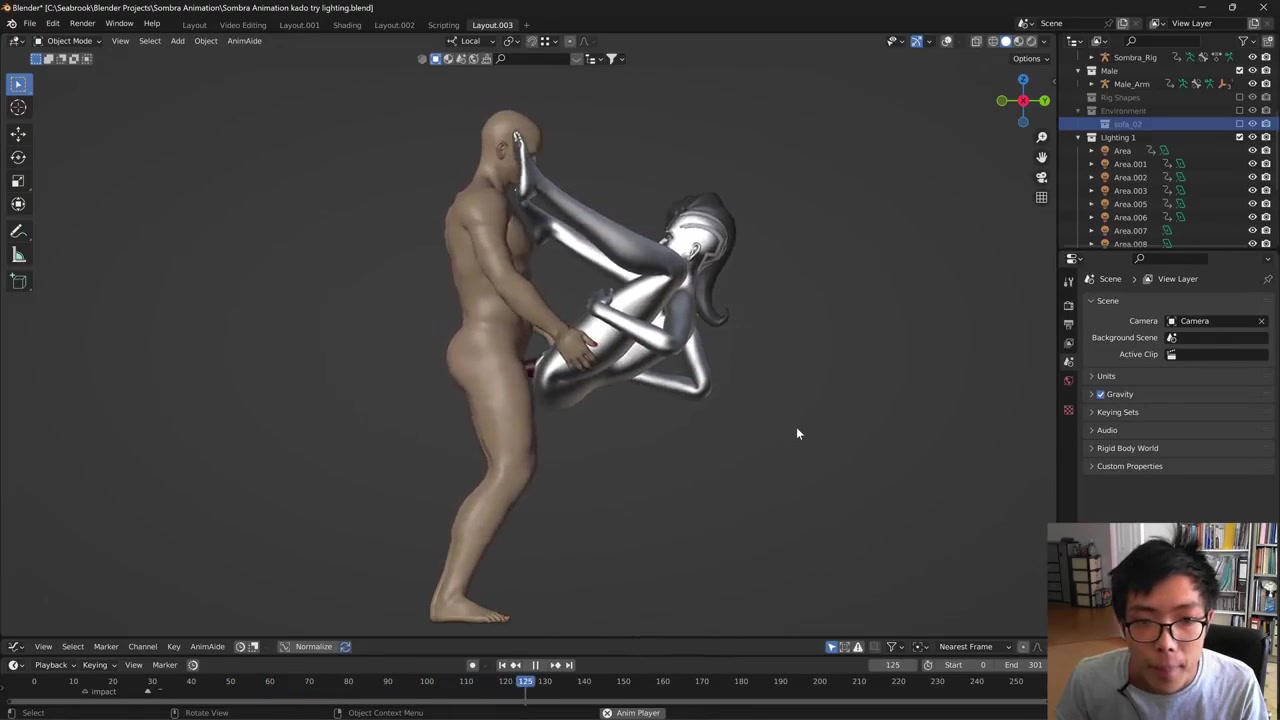Viewport: 1280px width, 720px height.
Task: Click the pan view hand icon
Action: (x=1041, y=157)
